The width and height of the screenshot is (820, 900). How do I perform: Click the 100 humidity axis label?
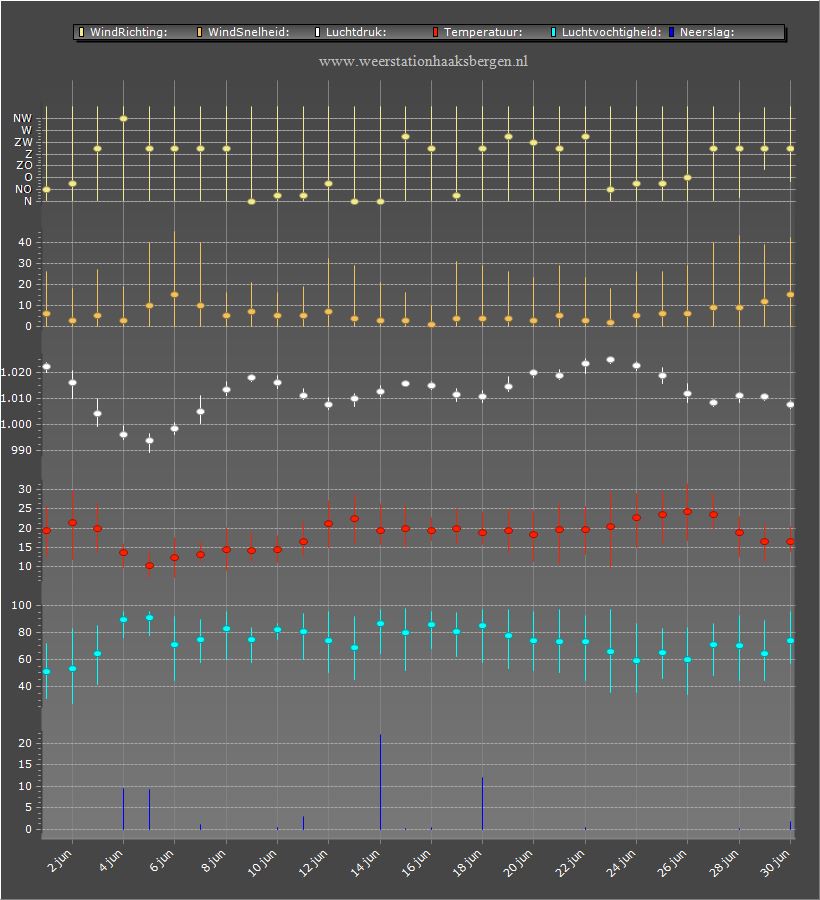[22, 606]
